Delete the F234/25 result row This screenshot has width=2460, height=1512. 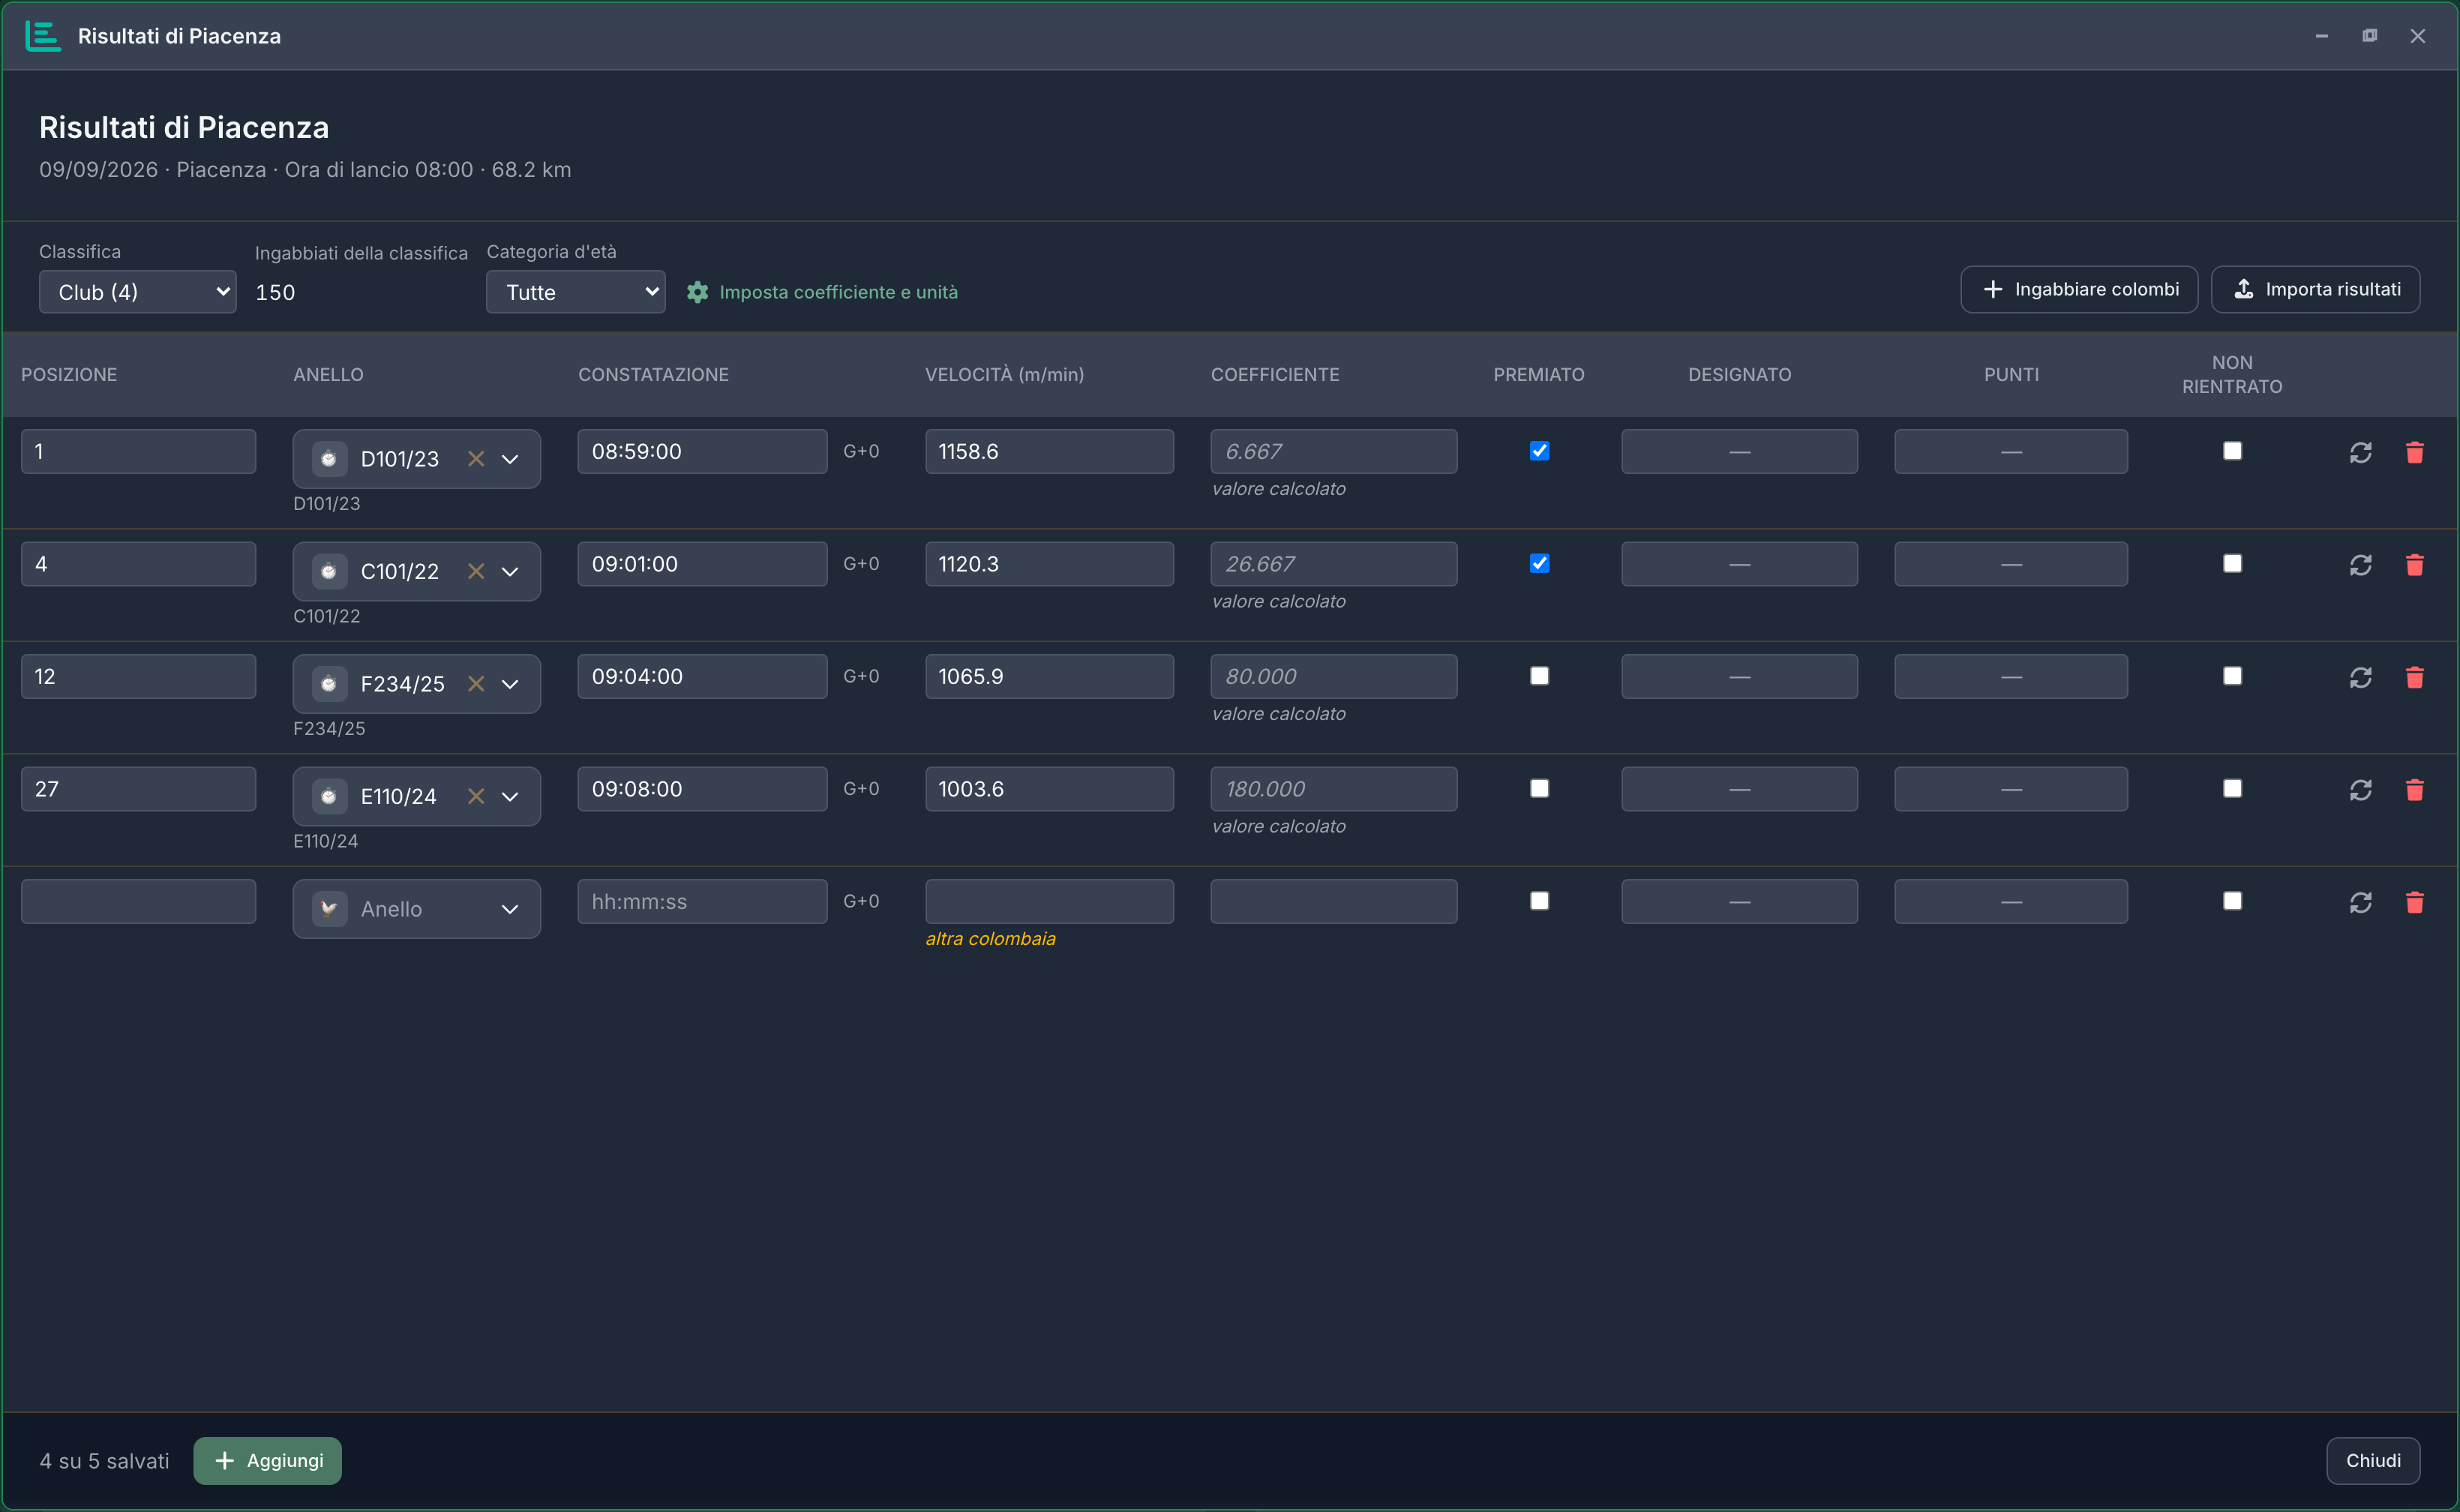coord(2415,677)
